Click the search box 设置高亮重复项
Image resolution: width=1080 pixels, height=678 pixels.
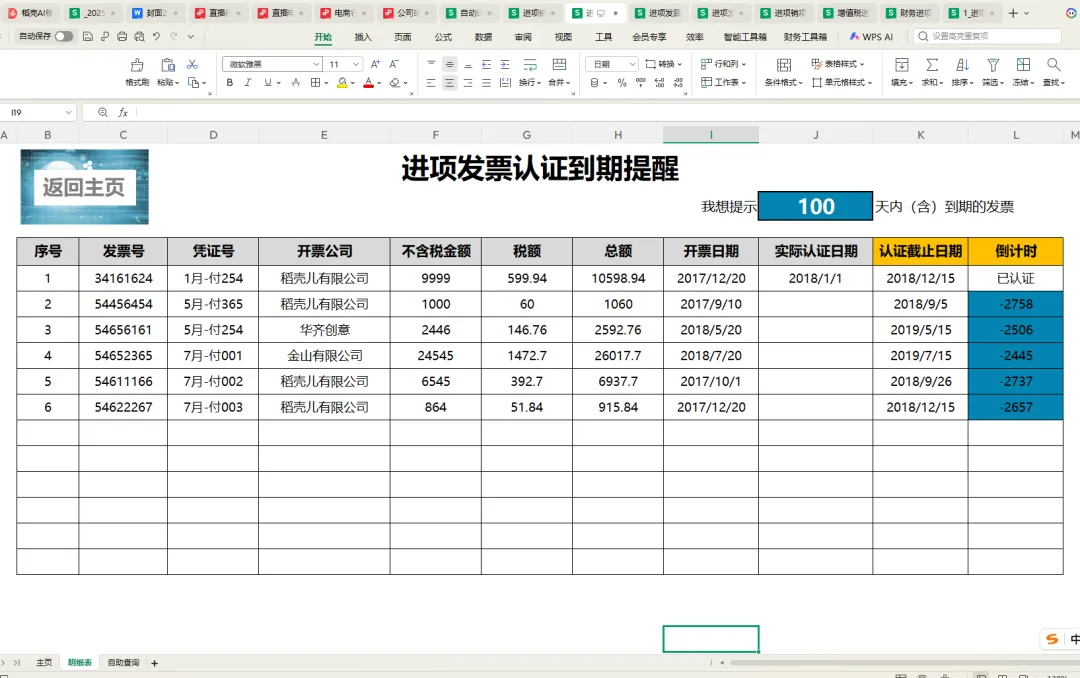point(986,37)
